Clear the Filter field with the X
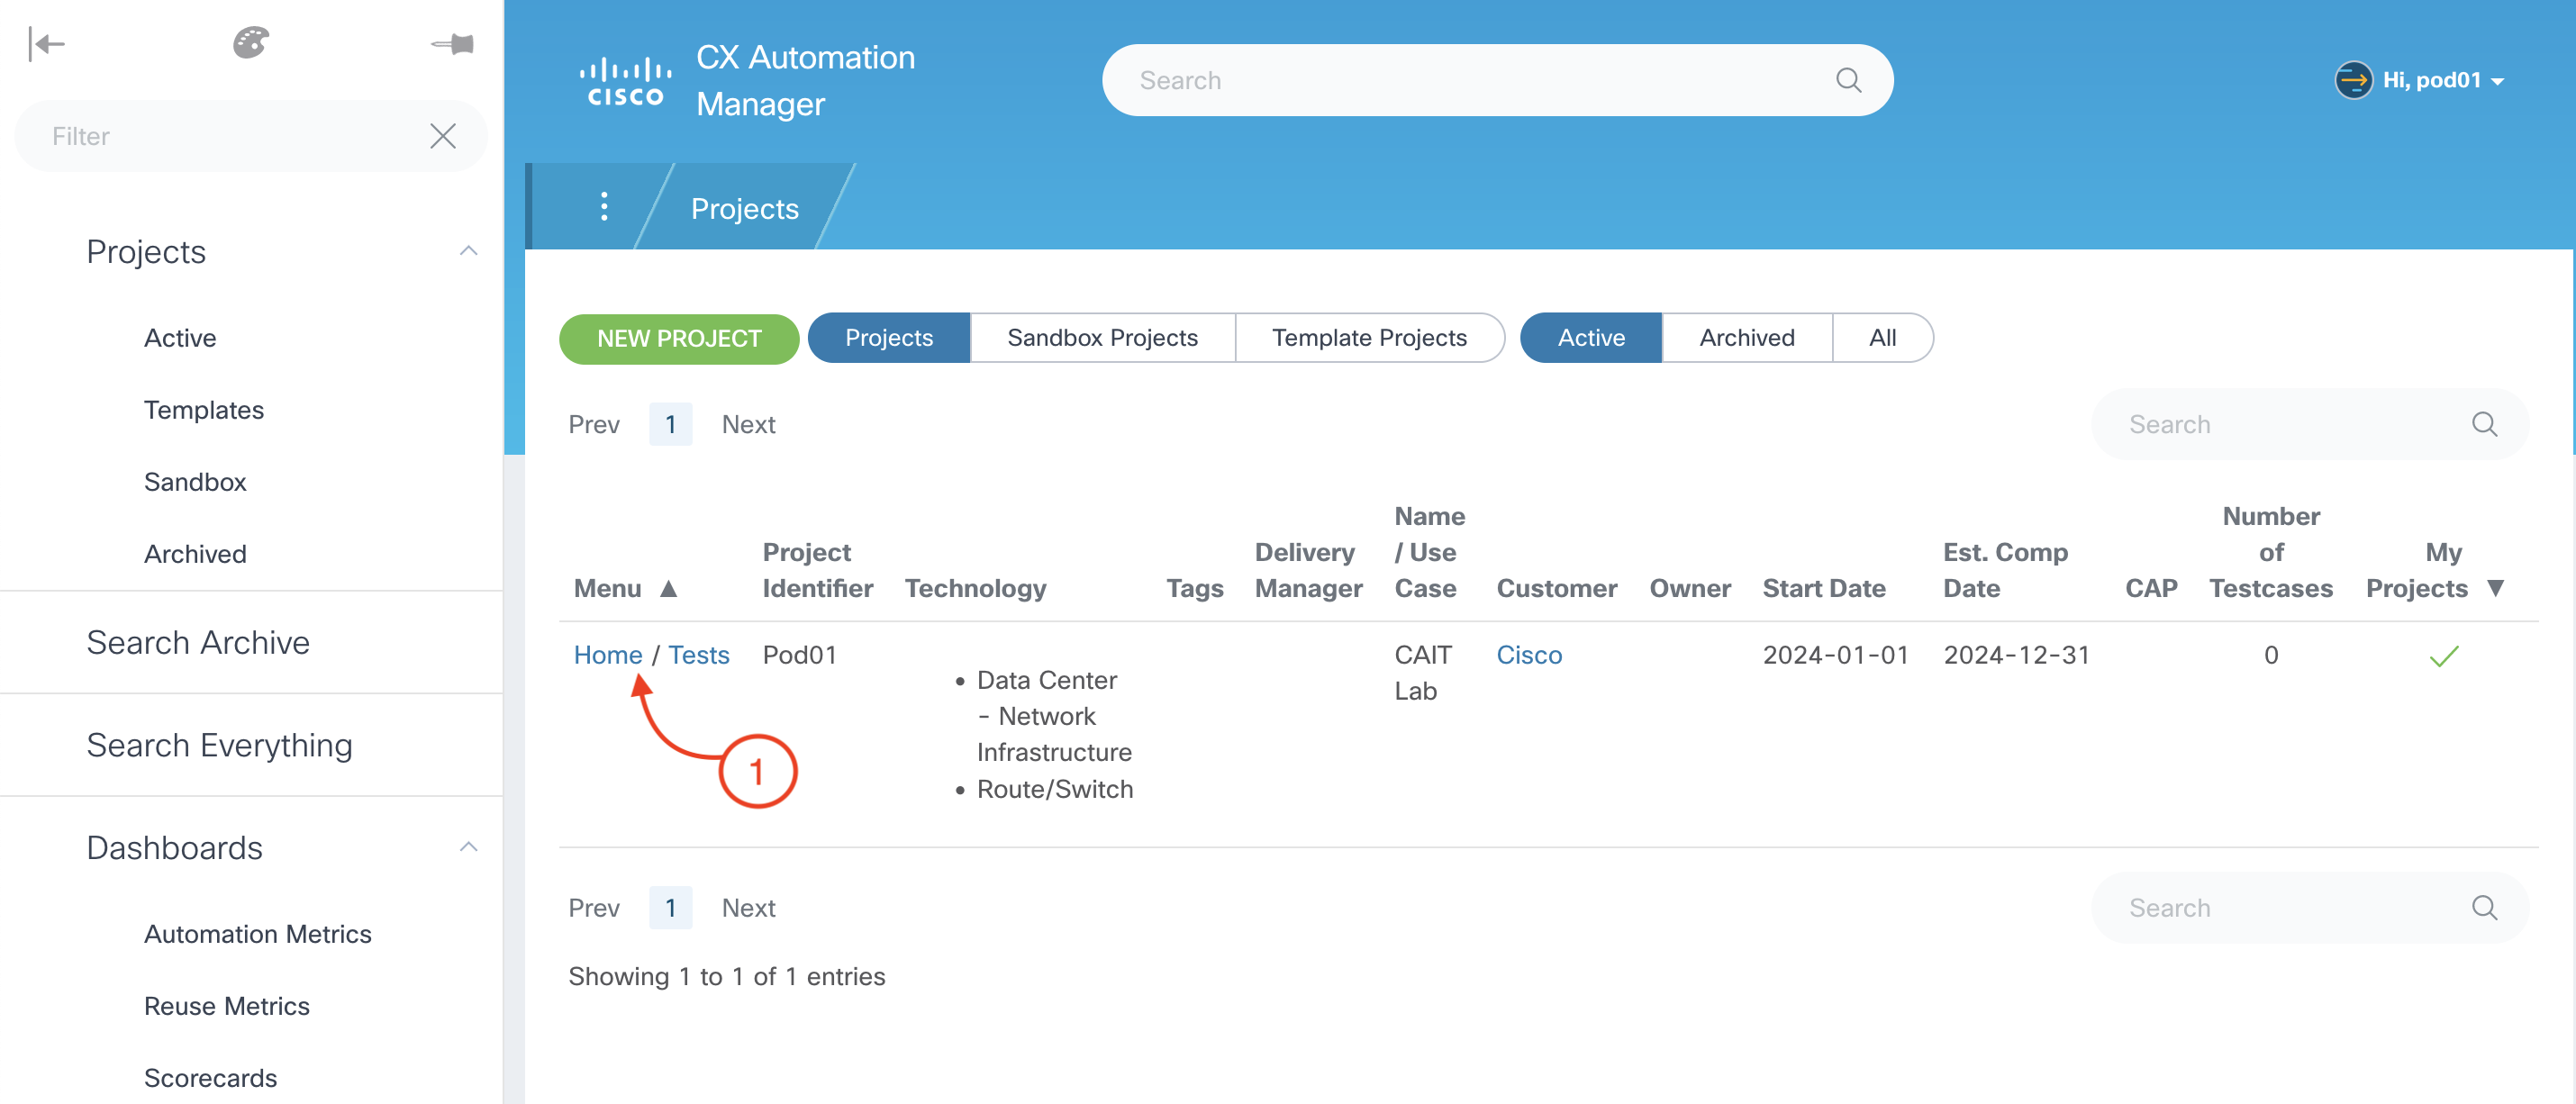This screenshot has width=2576, height=1104. (443, 136)
